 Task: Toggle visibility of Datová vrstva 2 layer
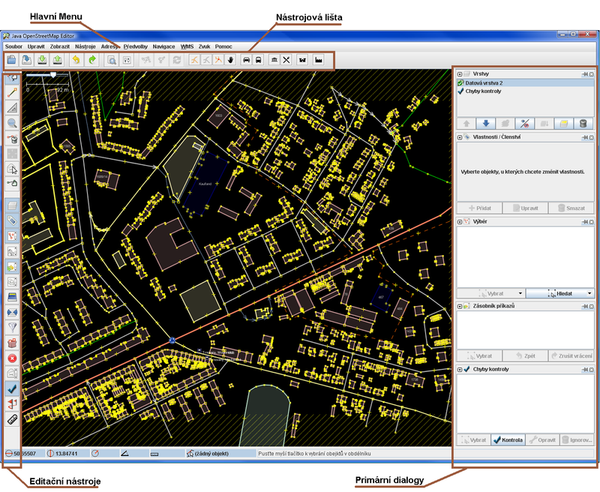460,83
